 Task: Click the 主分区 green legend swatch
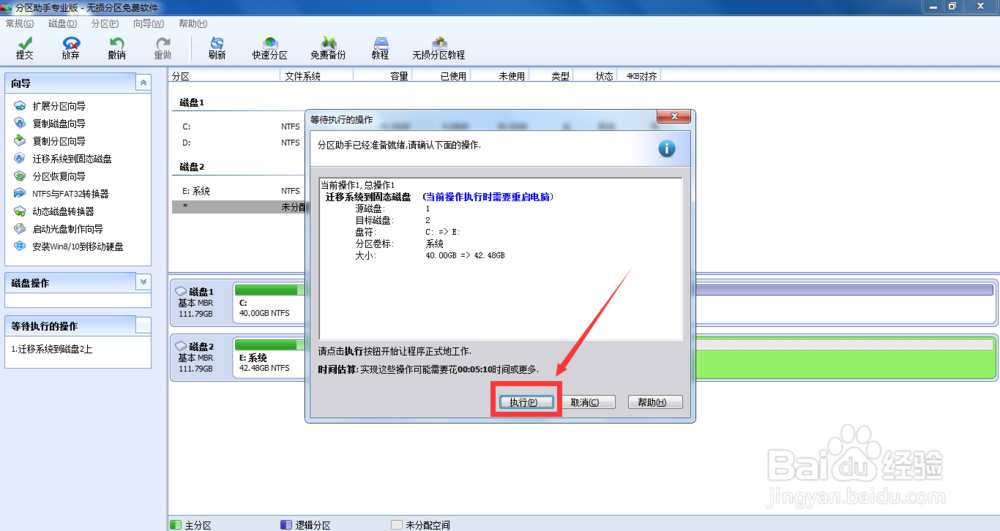tap(176, 525)
